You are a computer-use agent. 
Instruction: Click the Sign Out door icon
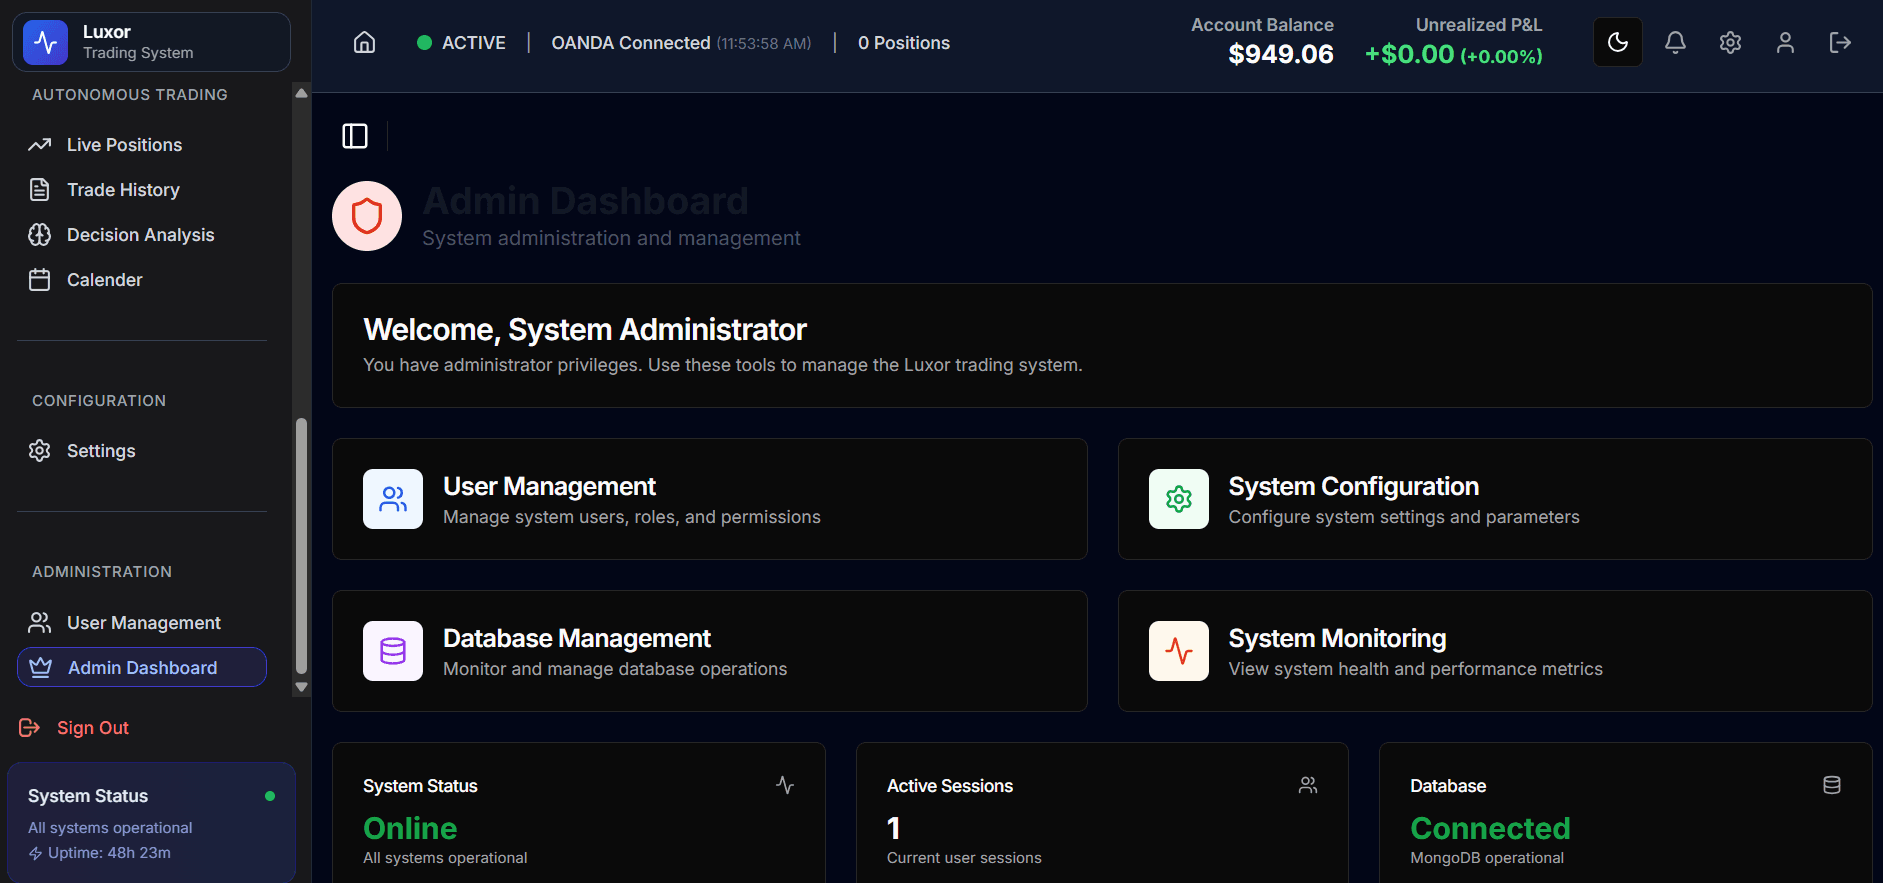(30, 728)
